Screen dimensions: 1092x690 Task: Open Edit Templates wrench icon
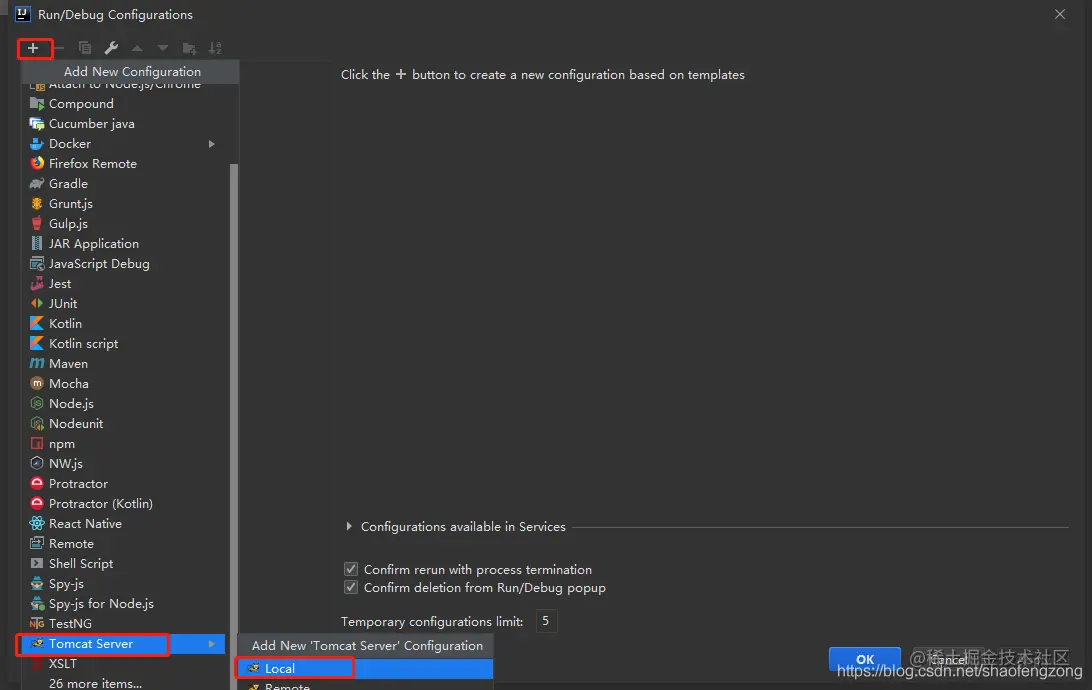tap(111, 48)
